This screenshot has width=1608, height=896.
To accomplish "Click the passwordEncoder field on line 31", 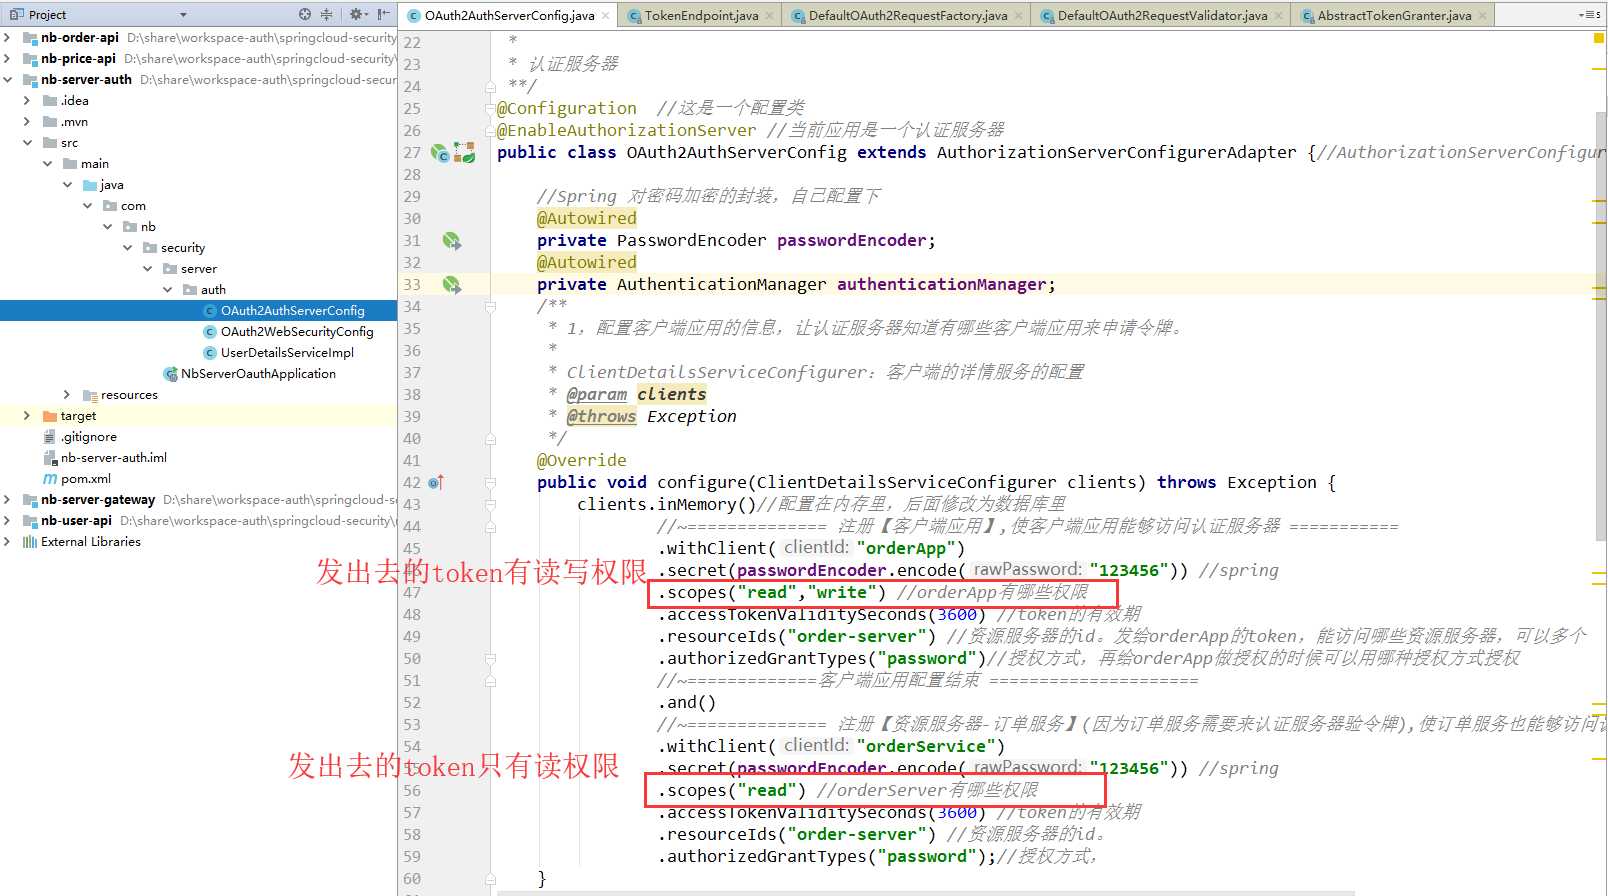I will 851,240.
